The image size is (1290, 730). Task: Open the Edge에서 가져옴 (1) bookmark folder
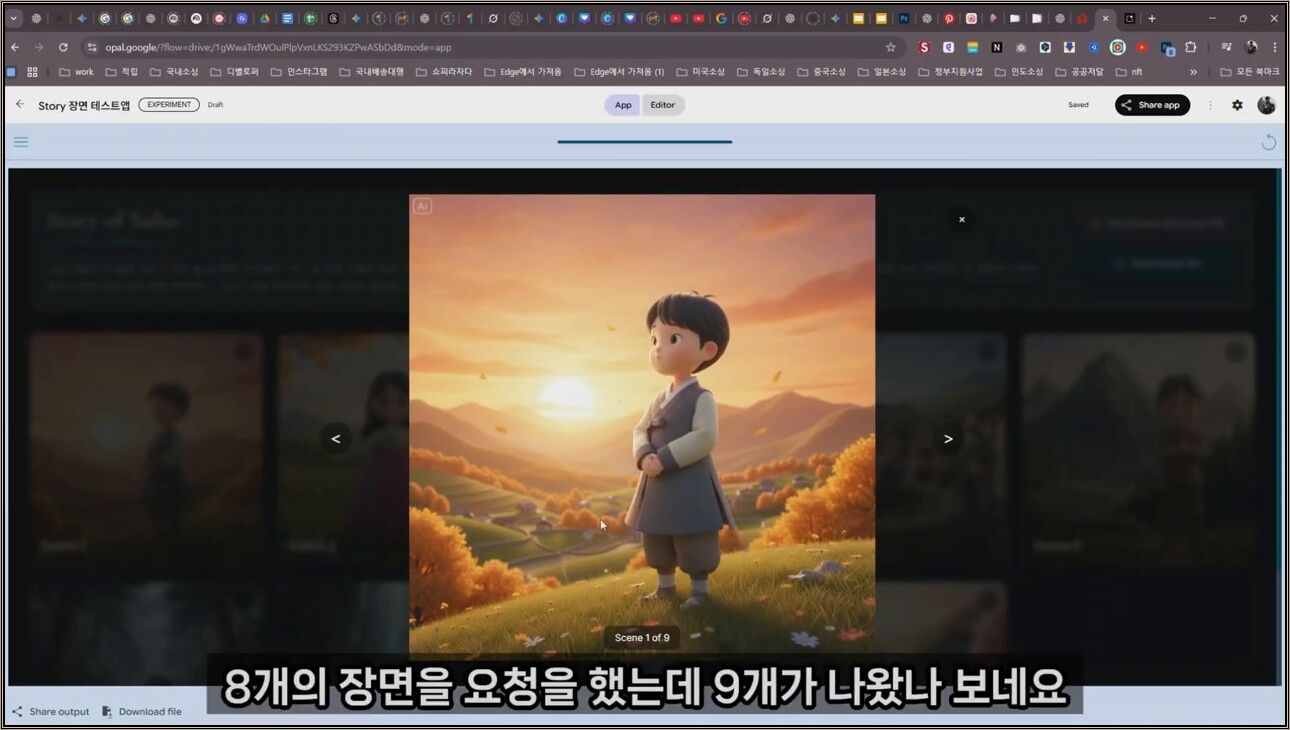click(619, 72)
